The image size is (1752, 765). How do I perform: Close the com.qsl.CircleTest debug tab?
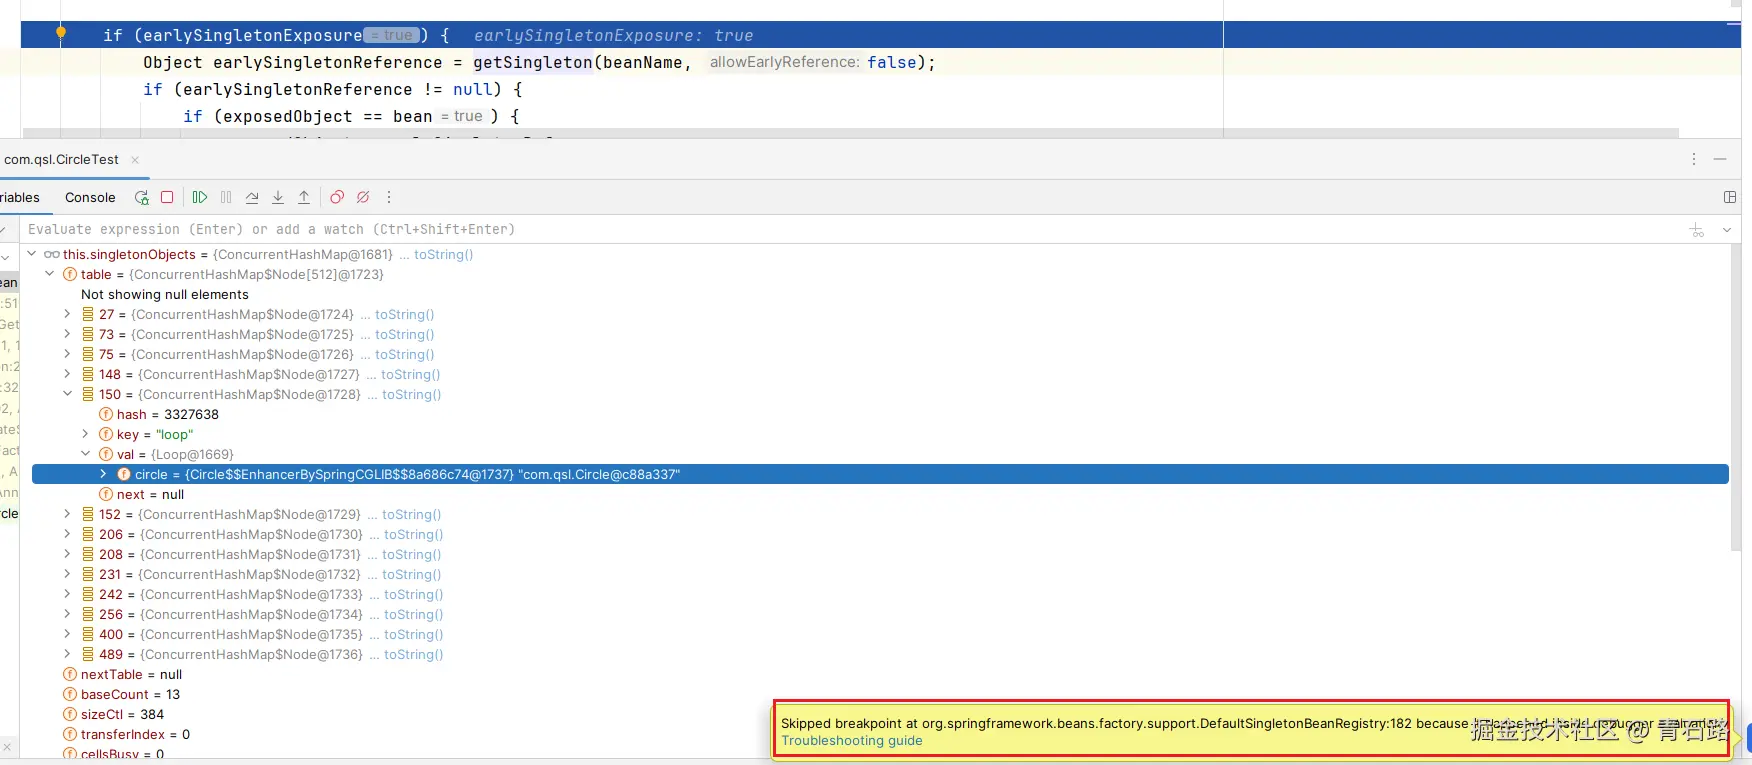(x=135, y=160)
